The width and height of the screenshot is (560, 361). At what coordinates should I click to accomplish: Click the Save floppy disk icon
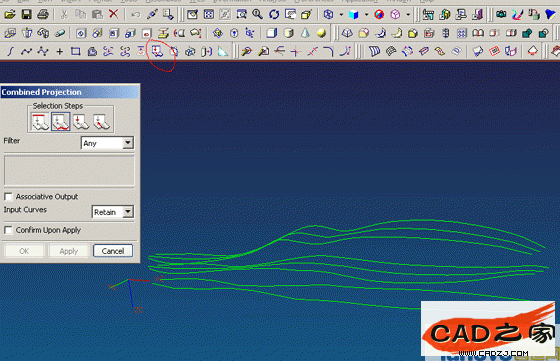point(26,15)
